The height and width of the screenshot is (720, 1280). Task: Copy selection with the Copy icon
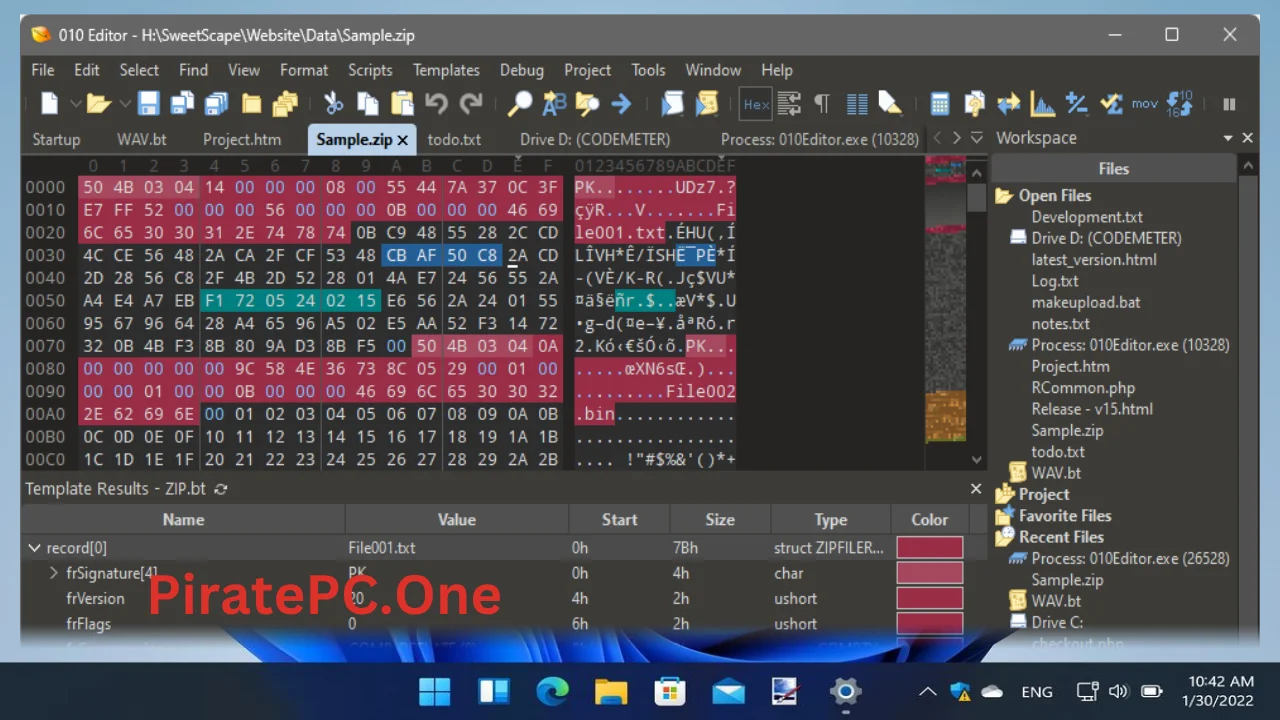368,103
